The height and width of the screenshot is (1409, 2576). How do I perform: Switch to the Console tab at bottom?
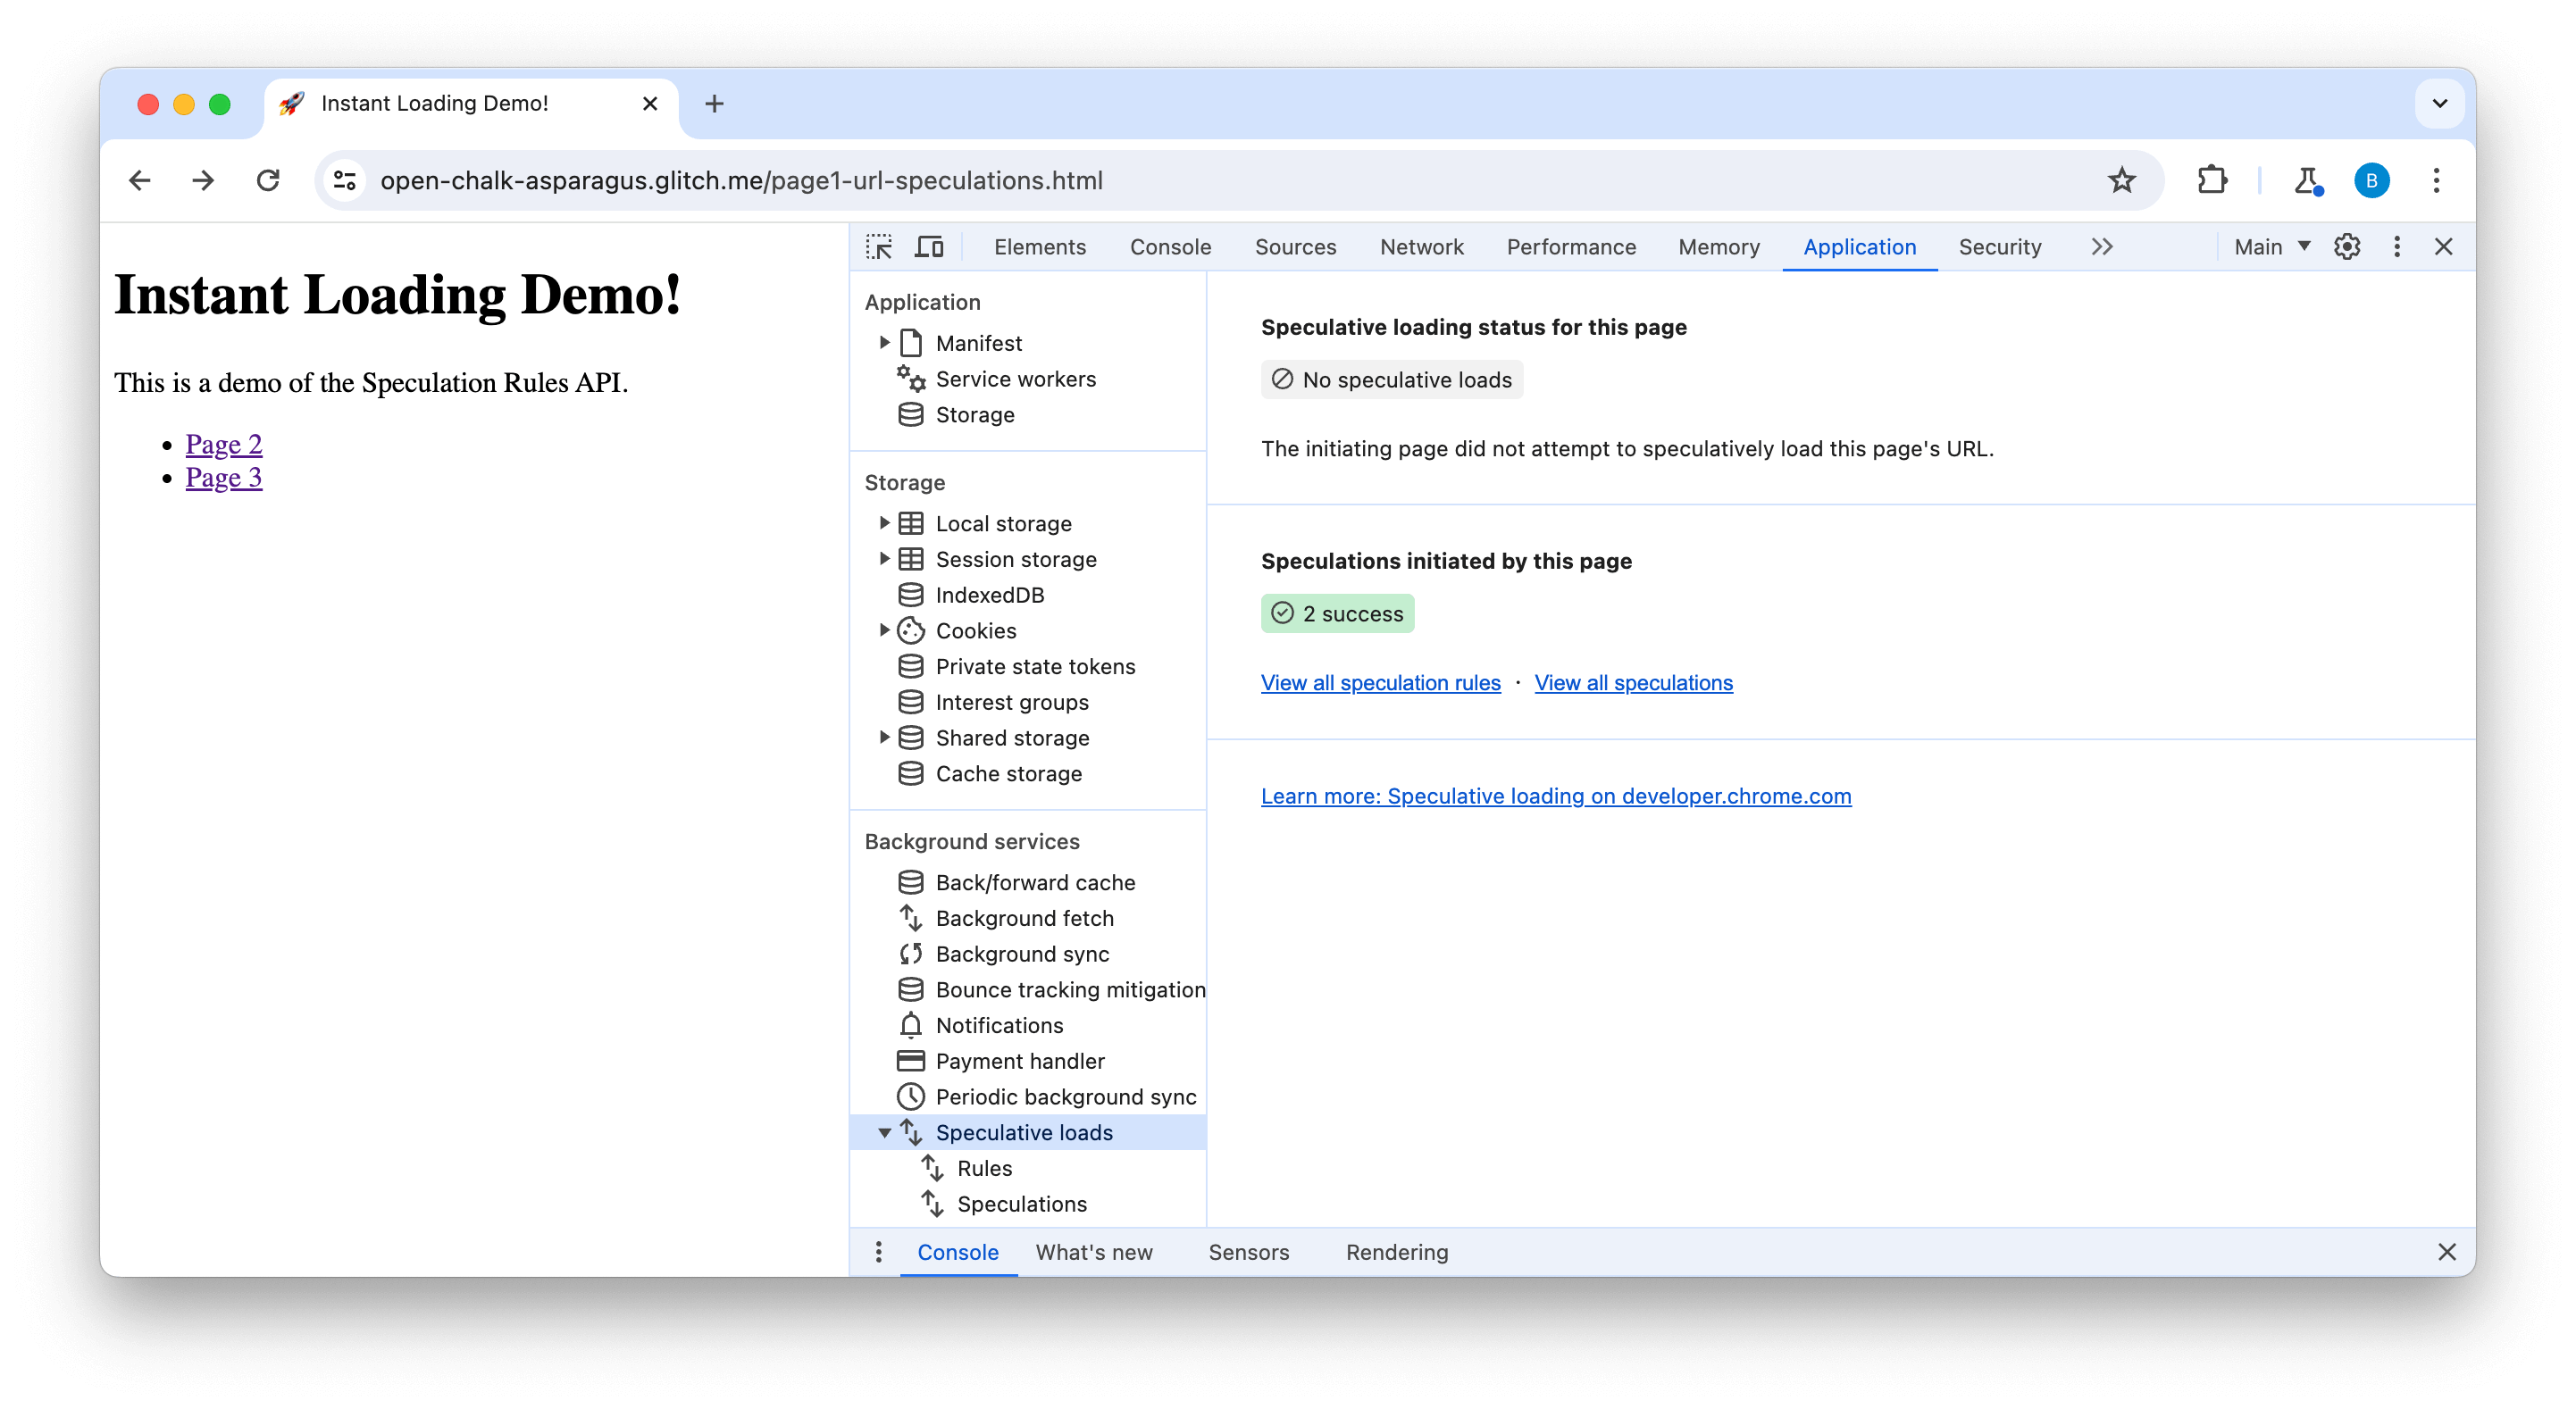[x=958, y=1251]
